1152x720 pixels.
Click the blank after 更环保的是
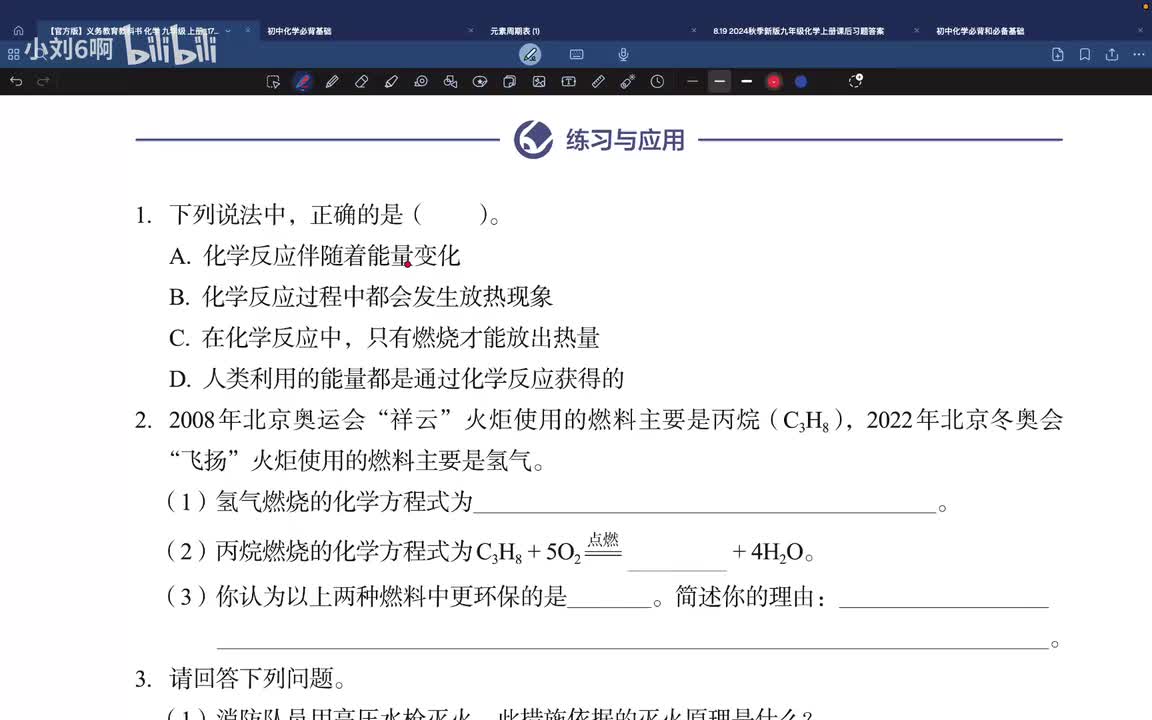coord(610,600)
